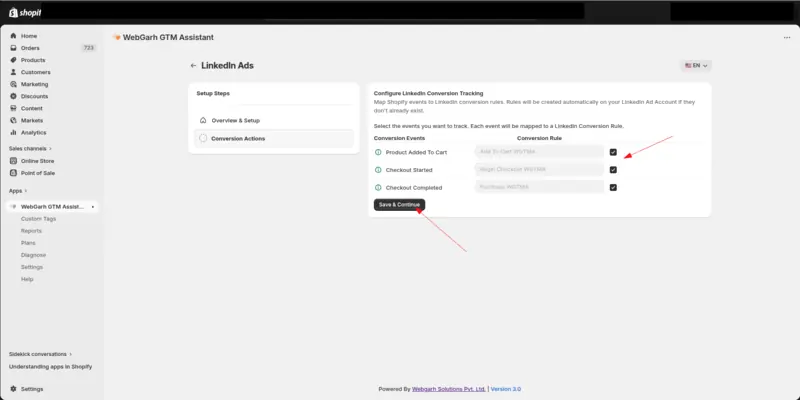
Task: Expand the Sales channels section
Action: (x=30, y=148)
